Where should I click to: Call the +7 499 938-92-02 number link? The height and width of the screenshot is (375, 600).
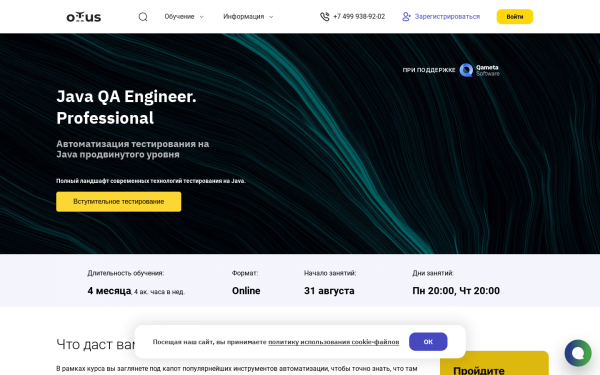point(359,17)
